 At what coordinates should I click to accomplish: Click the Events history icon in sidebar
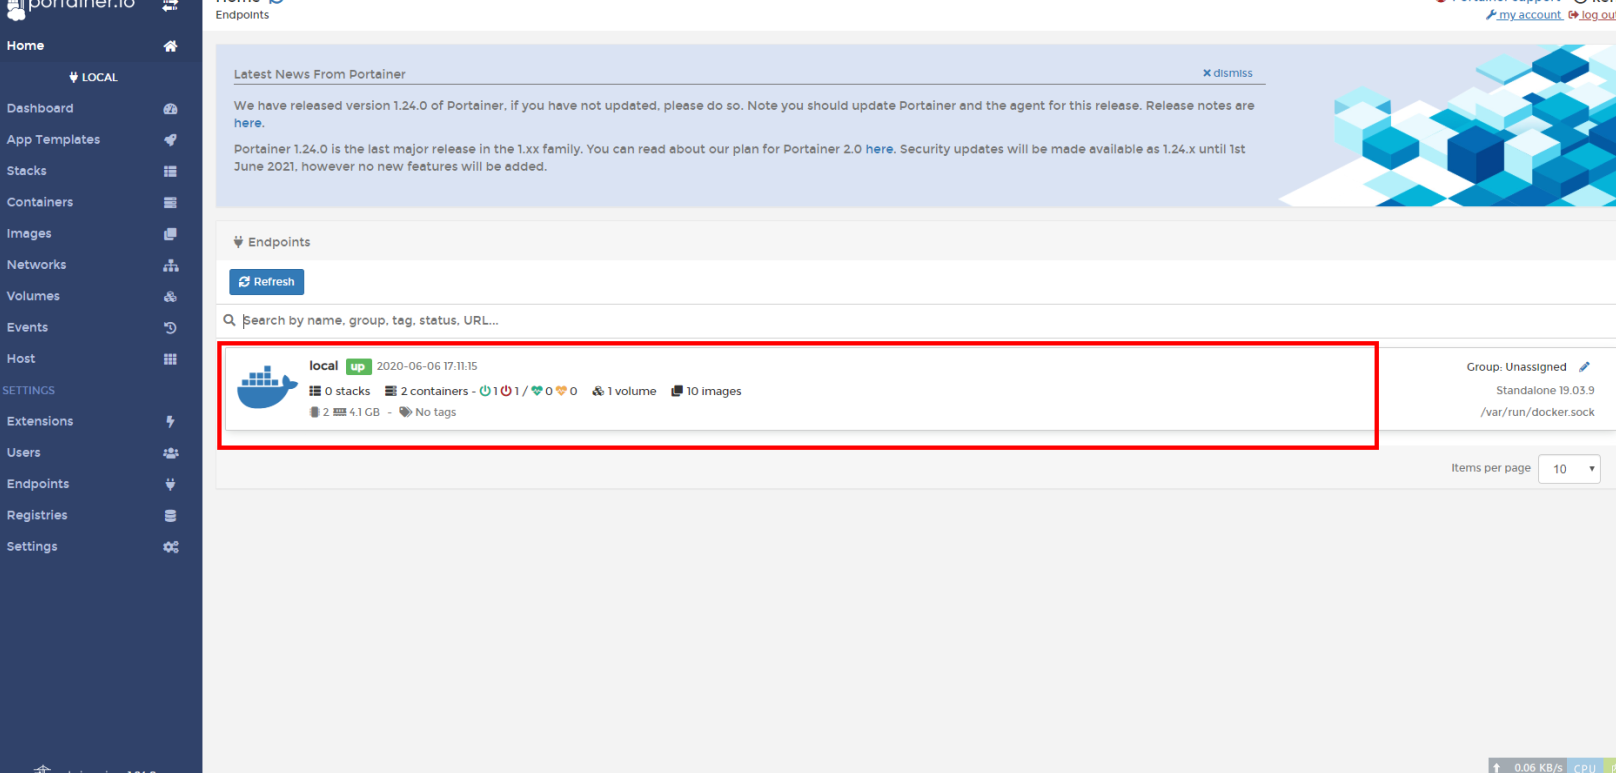tap(170, 328)
